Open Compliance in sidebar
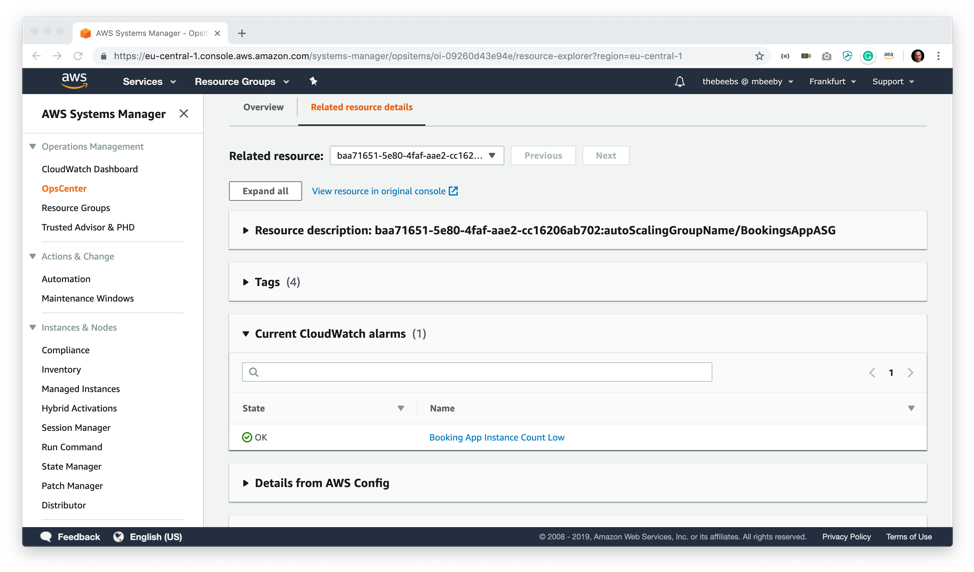Image resolution: width=974 pixels, height=572 pixels. point(65,350)
